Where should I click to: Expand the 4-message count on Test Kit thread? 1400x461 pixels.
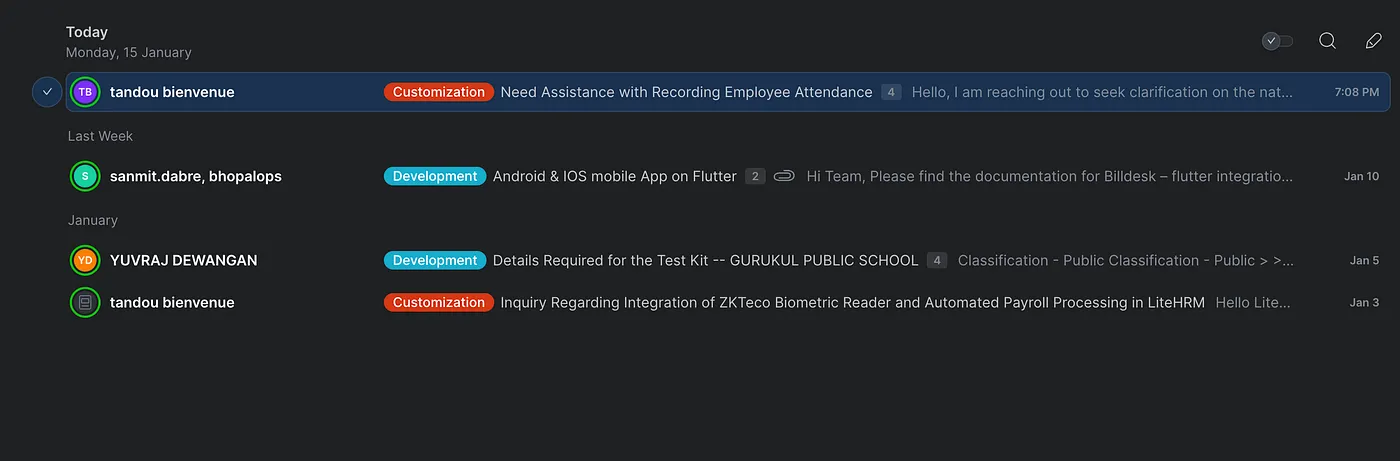pyautogui.click(x=936, y=260)
